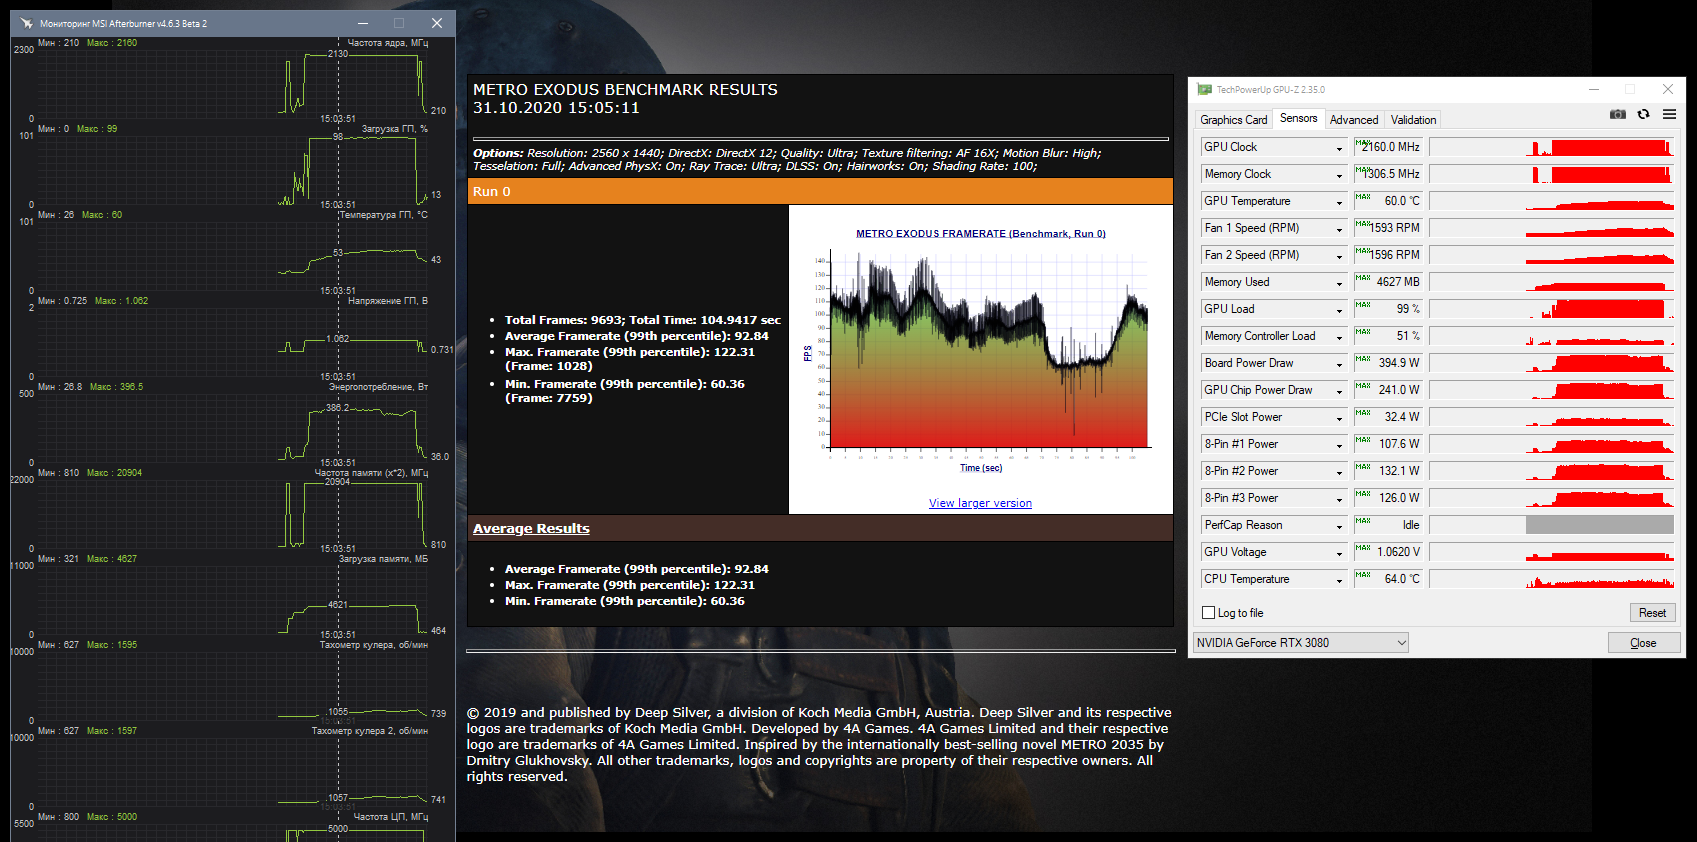The height and width of the screenshot is (842, 1697).
Task: Minimize the MSI Afterburner monitoring window
Action: [363, 23]
